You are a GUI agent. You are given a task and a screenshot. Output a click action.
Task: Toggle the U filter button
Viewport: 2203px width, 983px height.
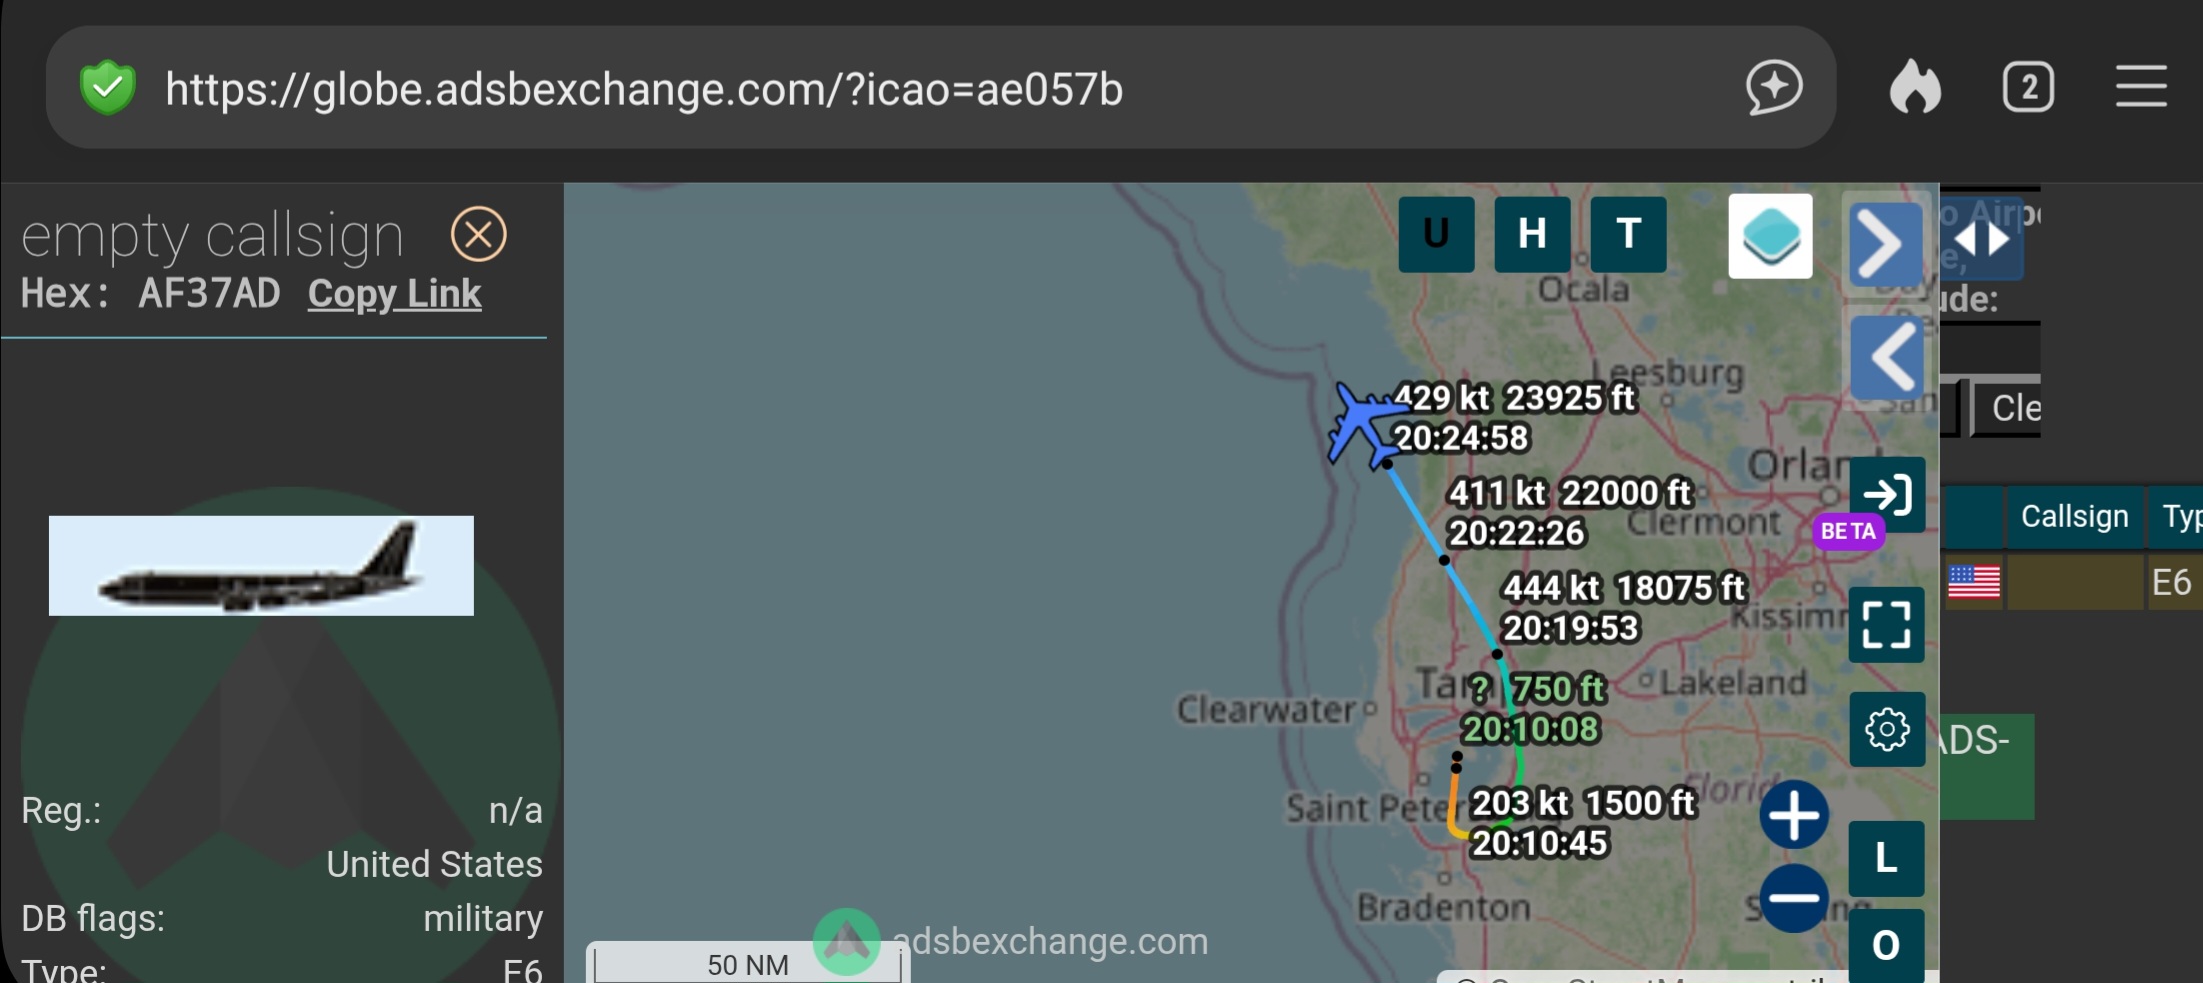[1436, 235]
